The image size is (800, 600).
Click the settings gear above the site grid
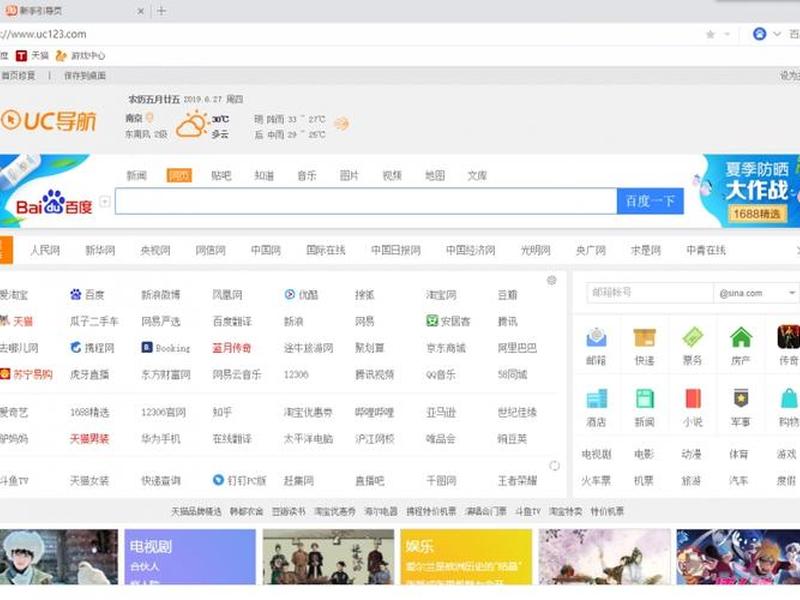[x=552, y=280]
